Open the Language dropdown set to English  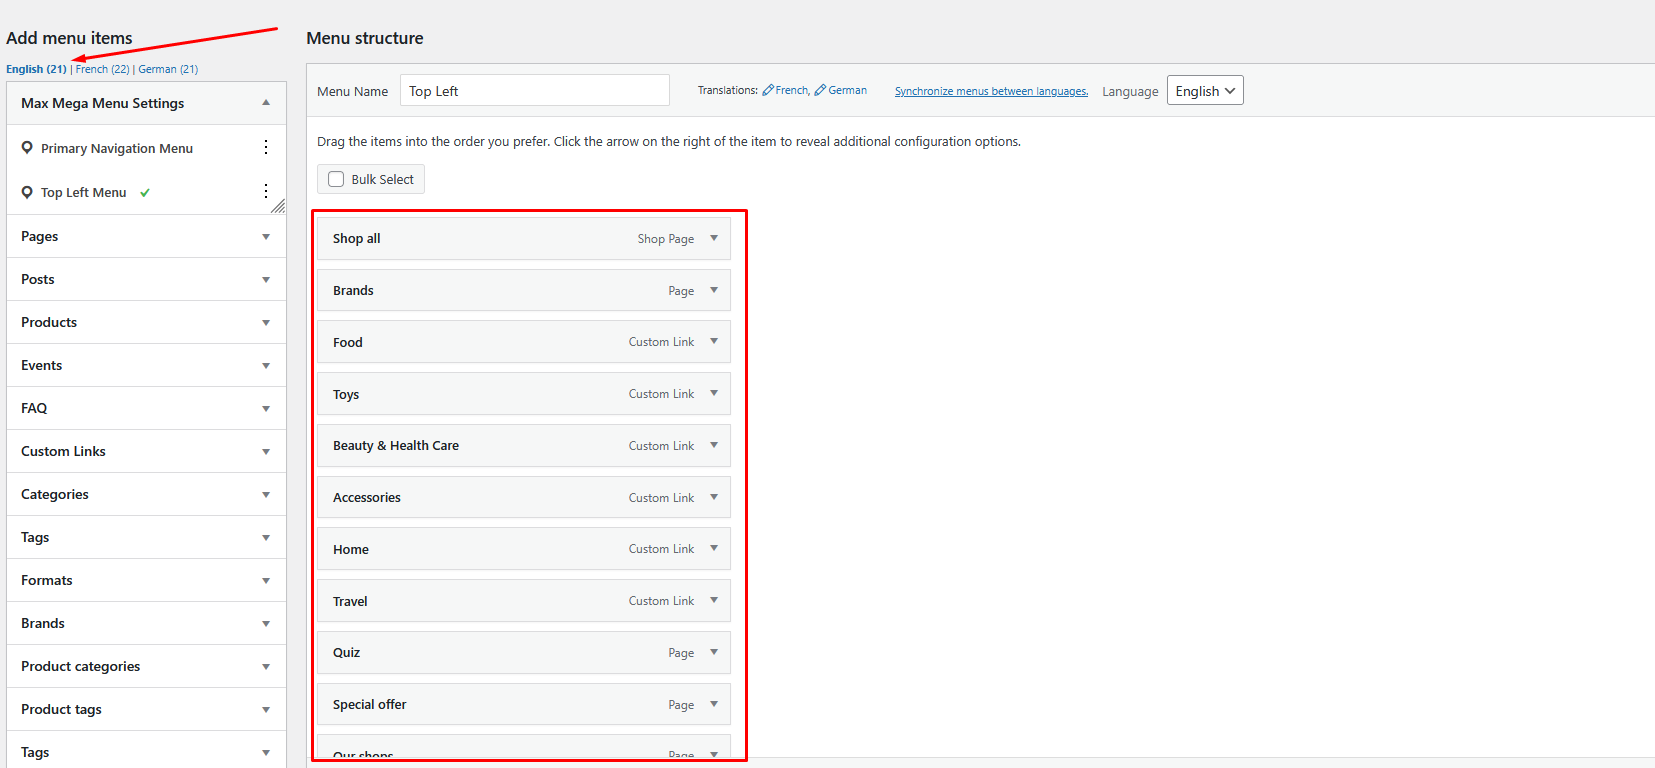click(1204, 91)
